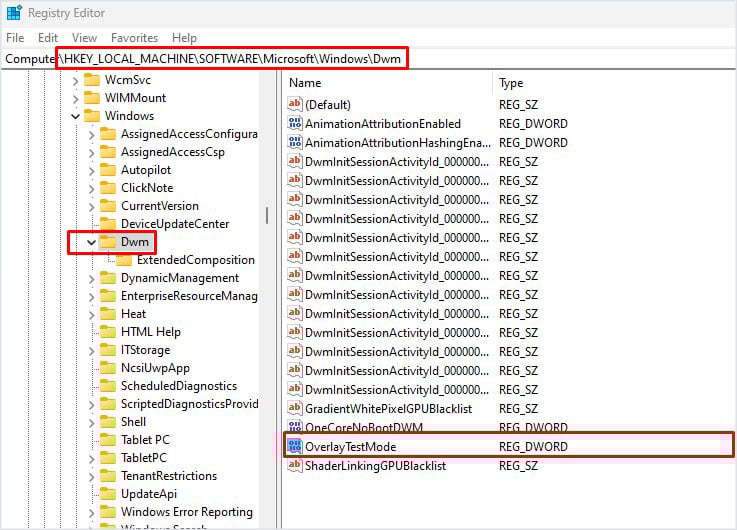
Task: Click the (Default) string value icon
Action: point(295,104)
